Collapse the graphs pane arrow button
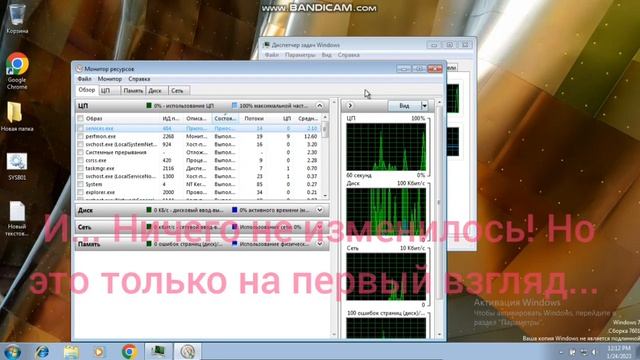640x360 pixels. click(350, 106)
